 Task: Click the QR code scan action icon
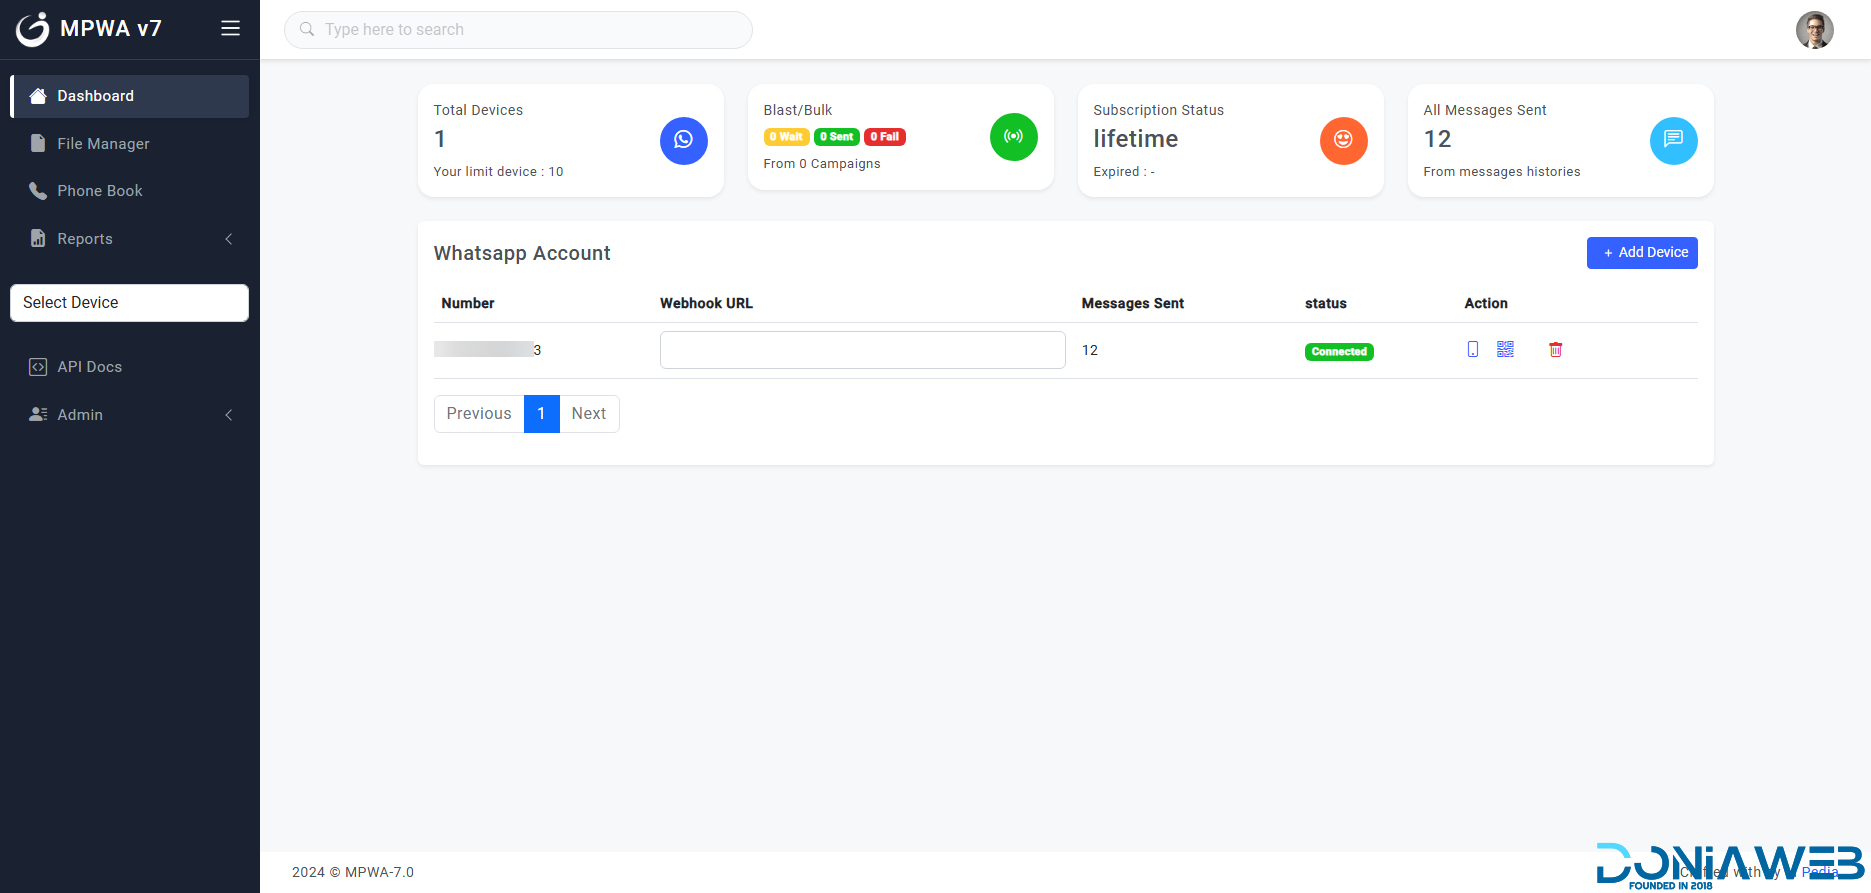tap(1505, 349)
